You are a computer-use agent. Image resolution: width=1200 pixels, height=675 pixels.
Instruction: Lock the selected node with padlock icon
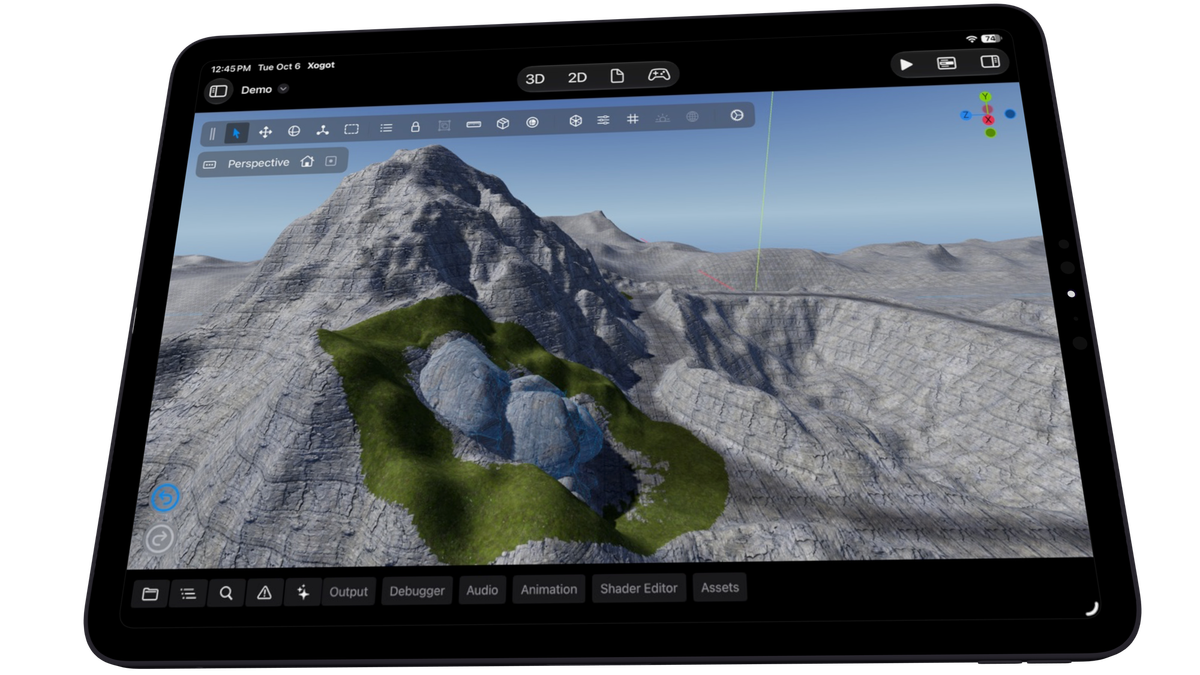[x=415, y=127]
